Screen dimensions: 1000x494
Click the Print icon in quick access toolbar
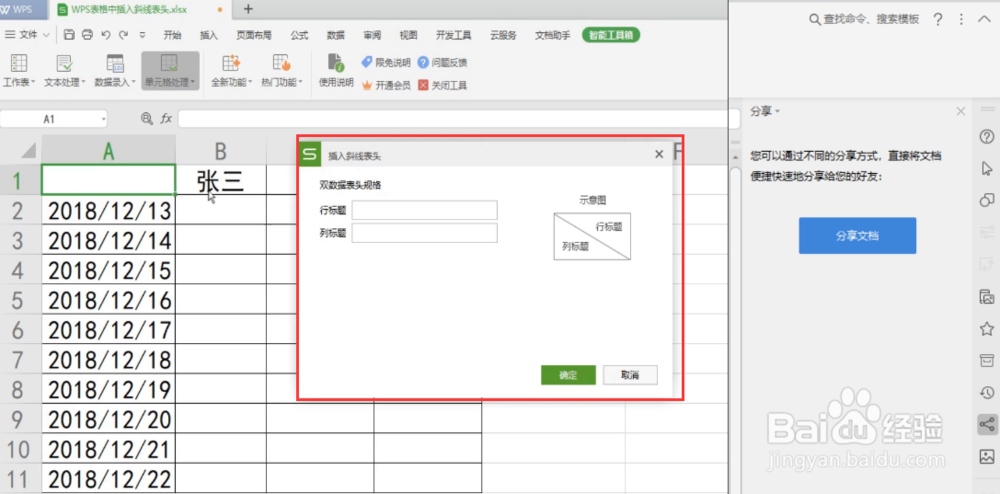[x=88, y=35]
